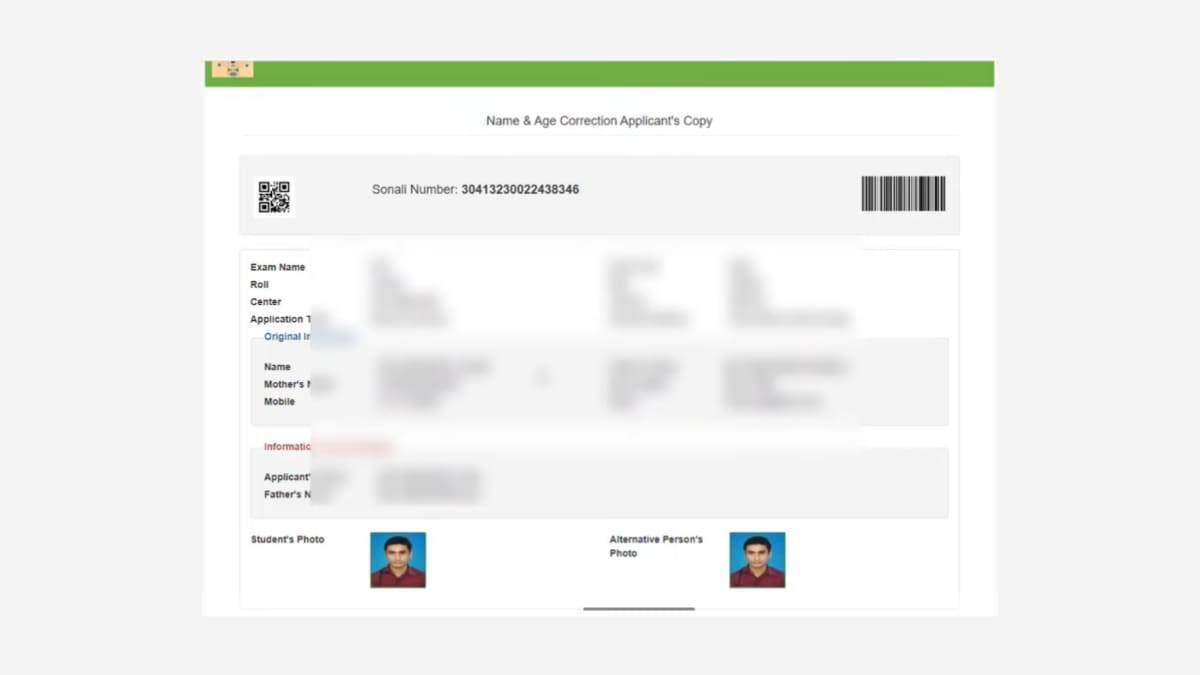
Task: Open the Alternative Person's Photo thumbnail
Action: point(757,560)
